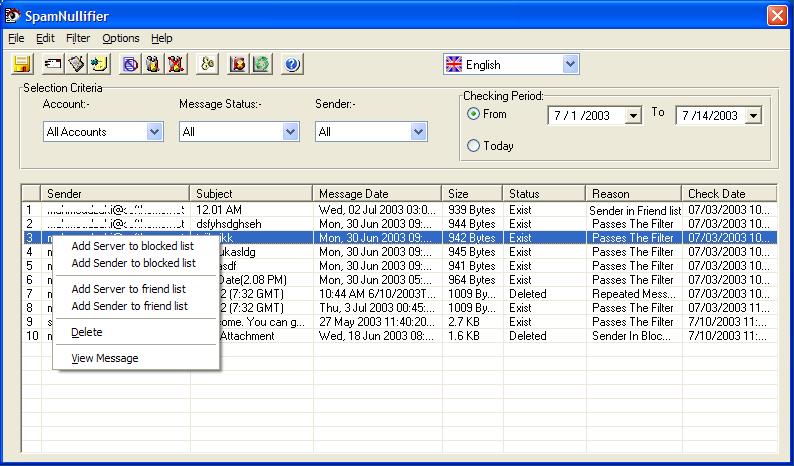Expand the Message Status dropdown
Image resolution: width=794 pixels, height=466 pixels.
tap(290, 132)
